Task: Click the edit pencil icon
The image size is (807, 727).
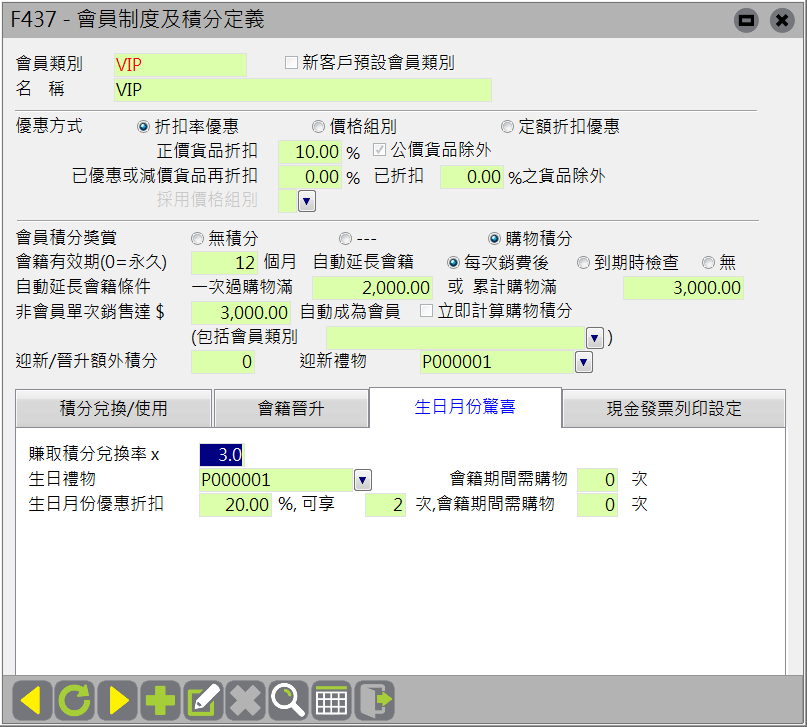Action: tap(203, 700)
